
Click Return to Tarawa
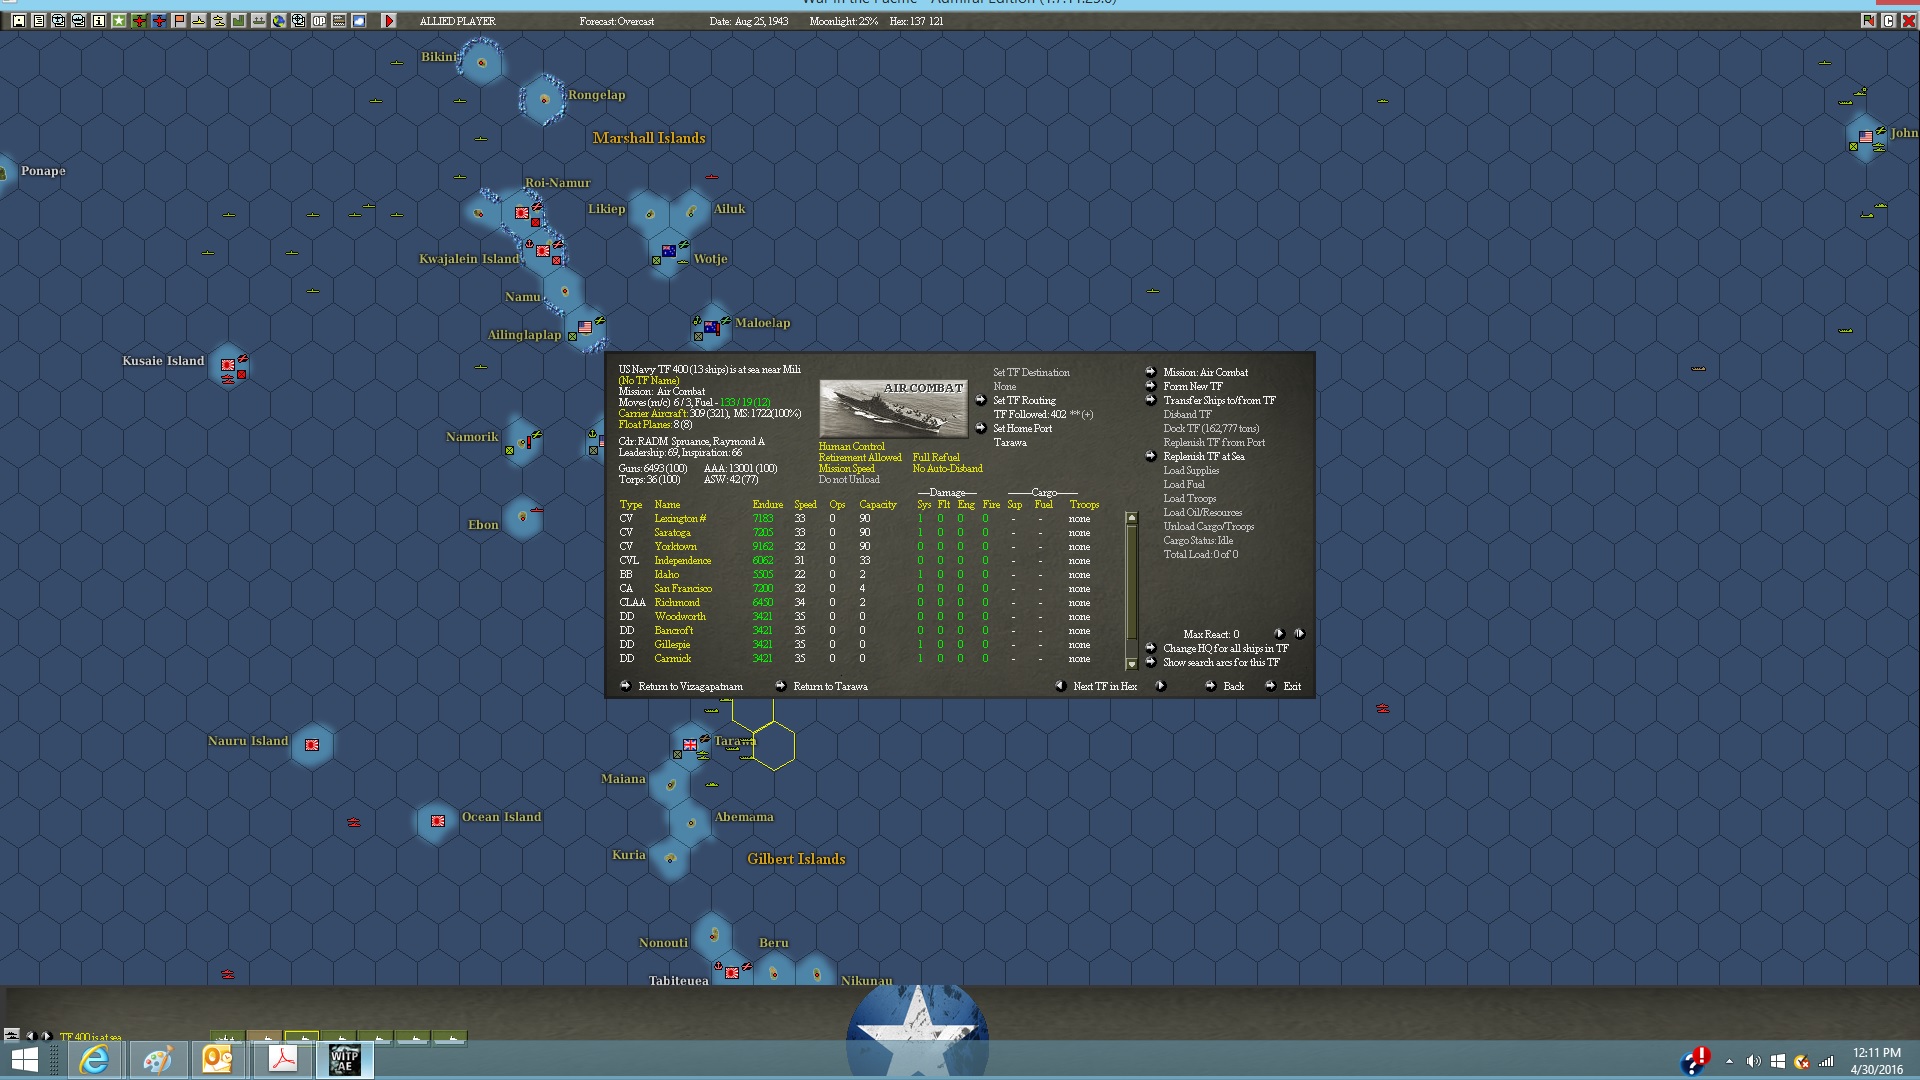(x=829, y=687)
